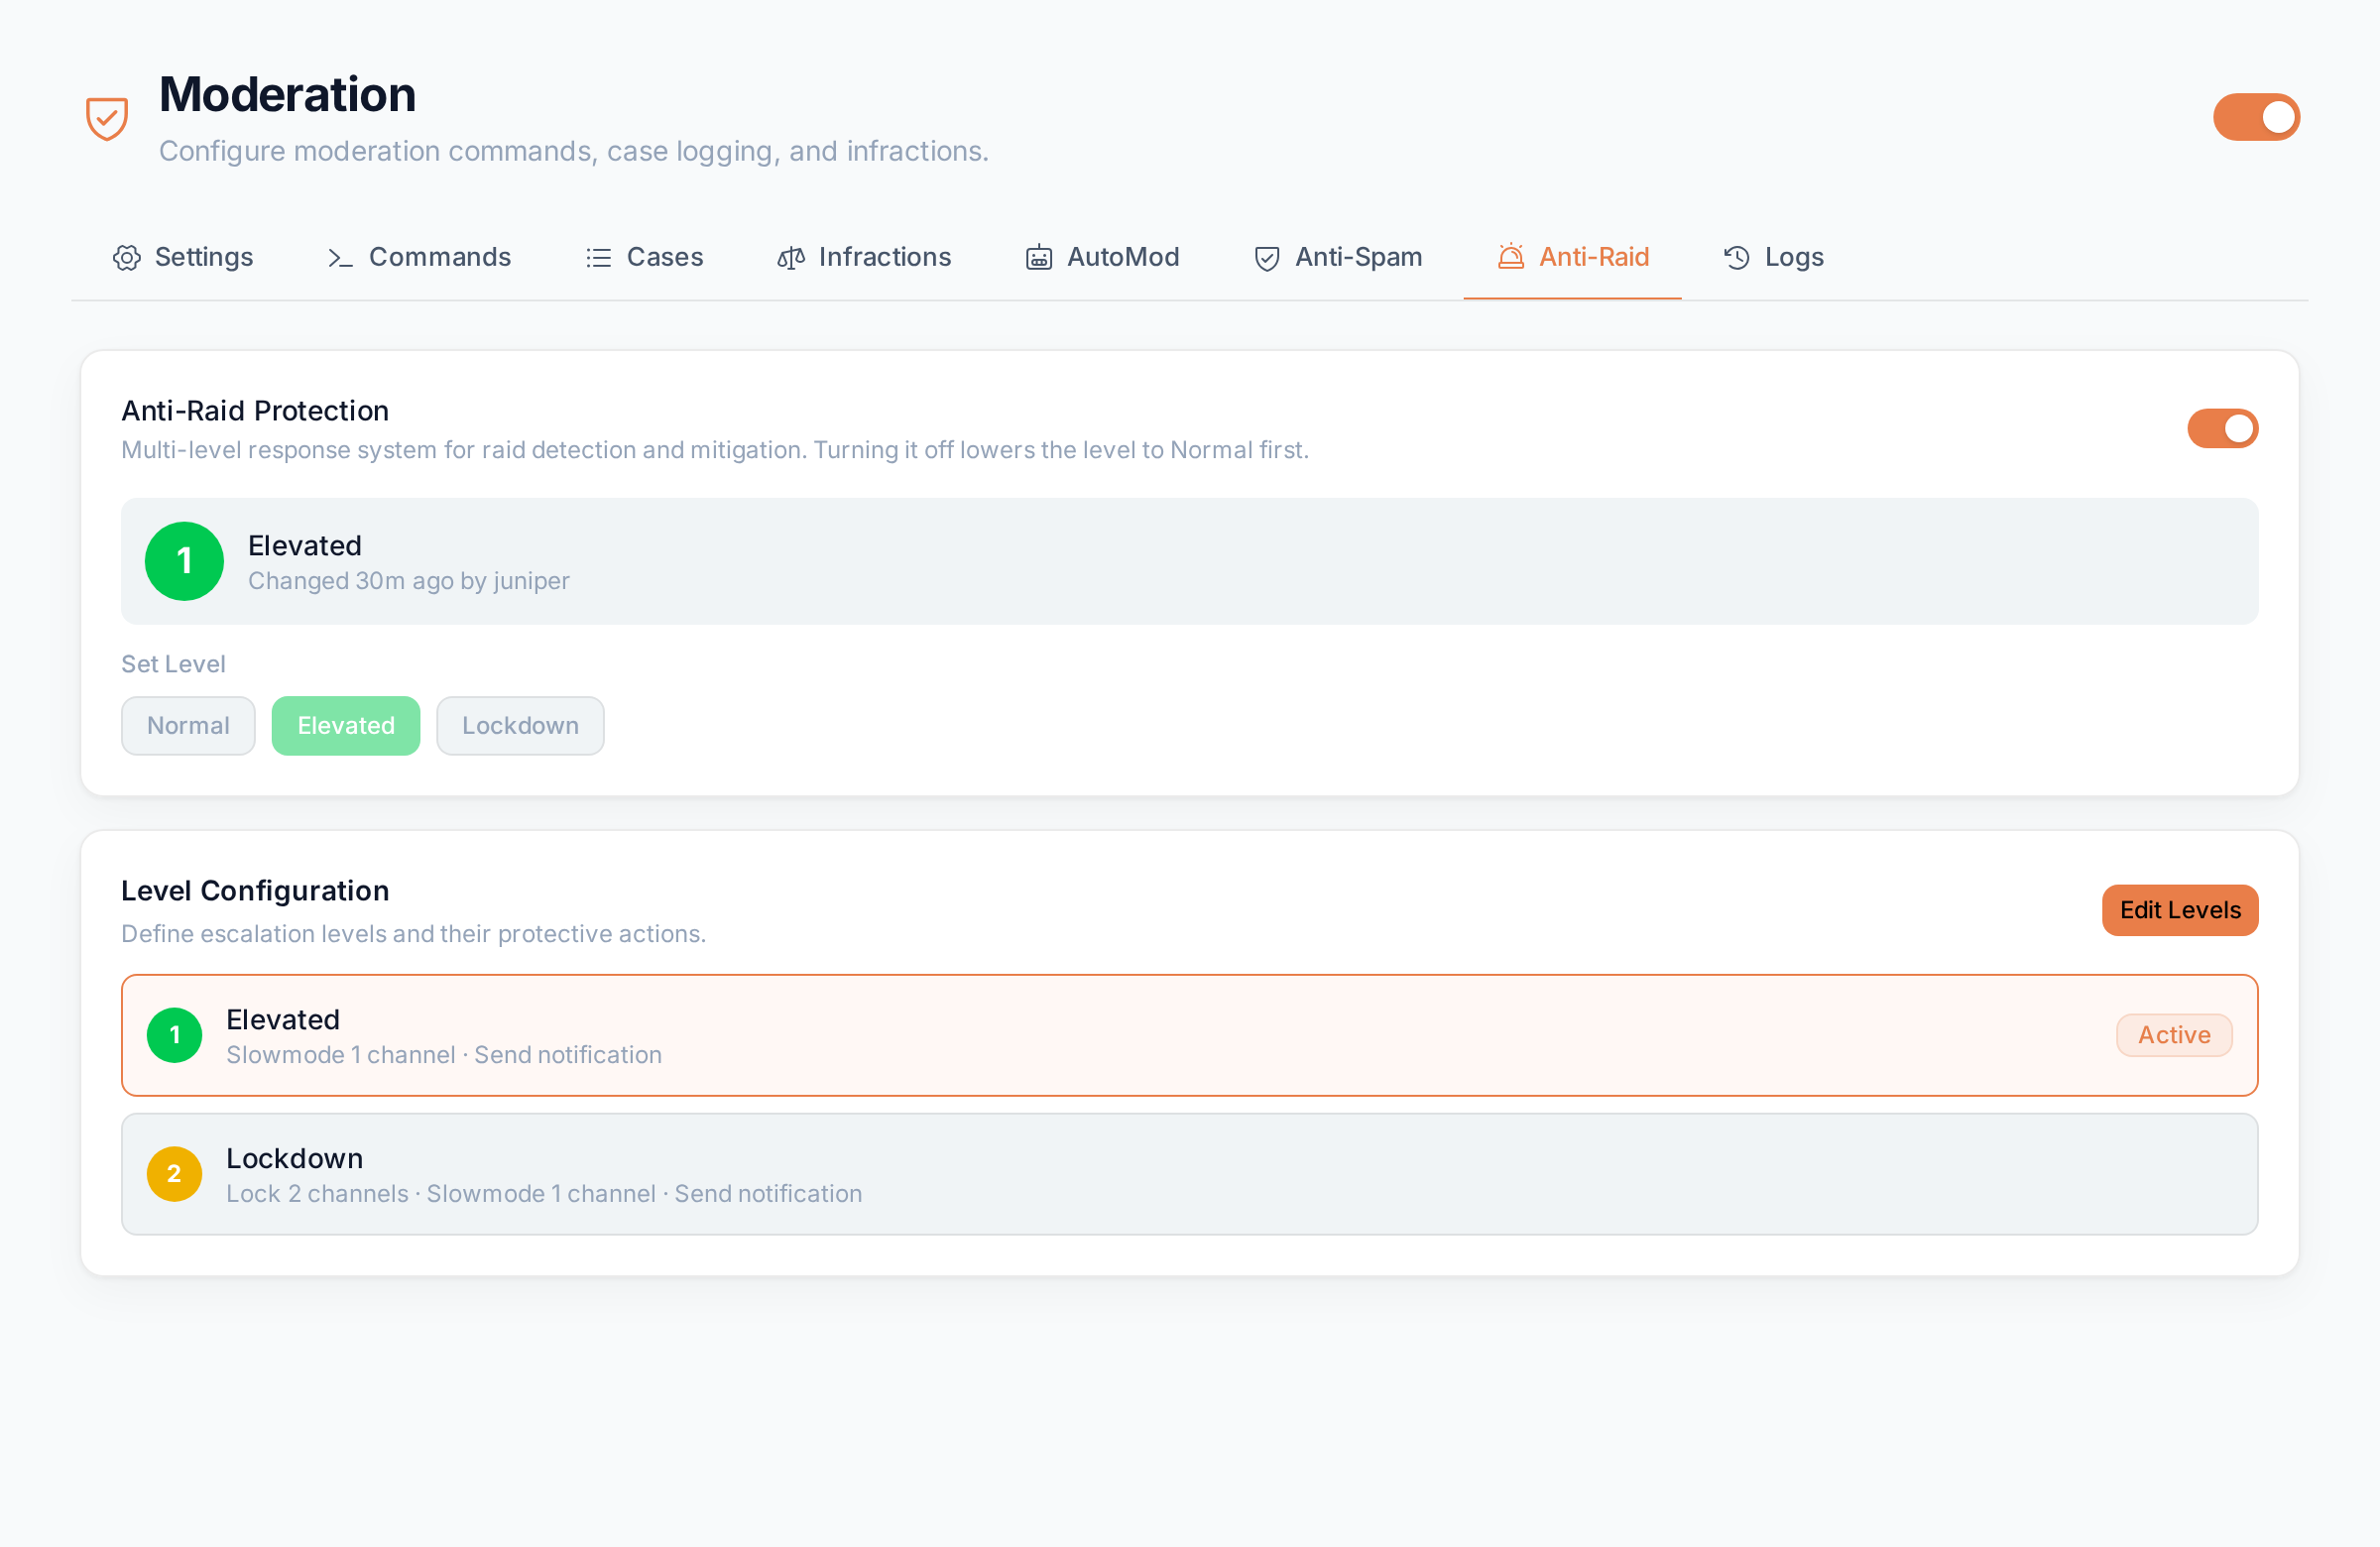
Task: Select the Anti-Raid tab
Action: (x=1573, y=257)
